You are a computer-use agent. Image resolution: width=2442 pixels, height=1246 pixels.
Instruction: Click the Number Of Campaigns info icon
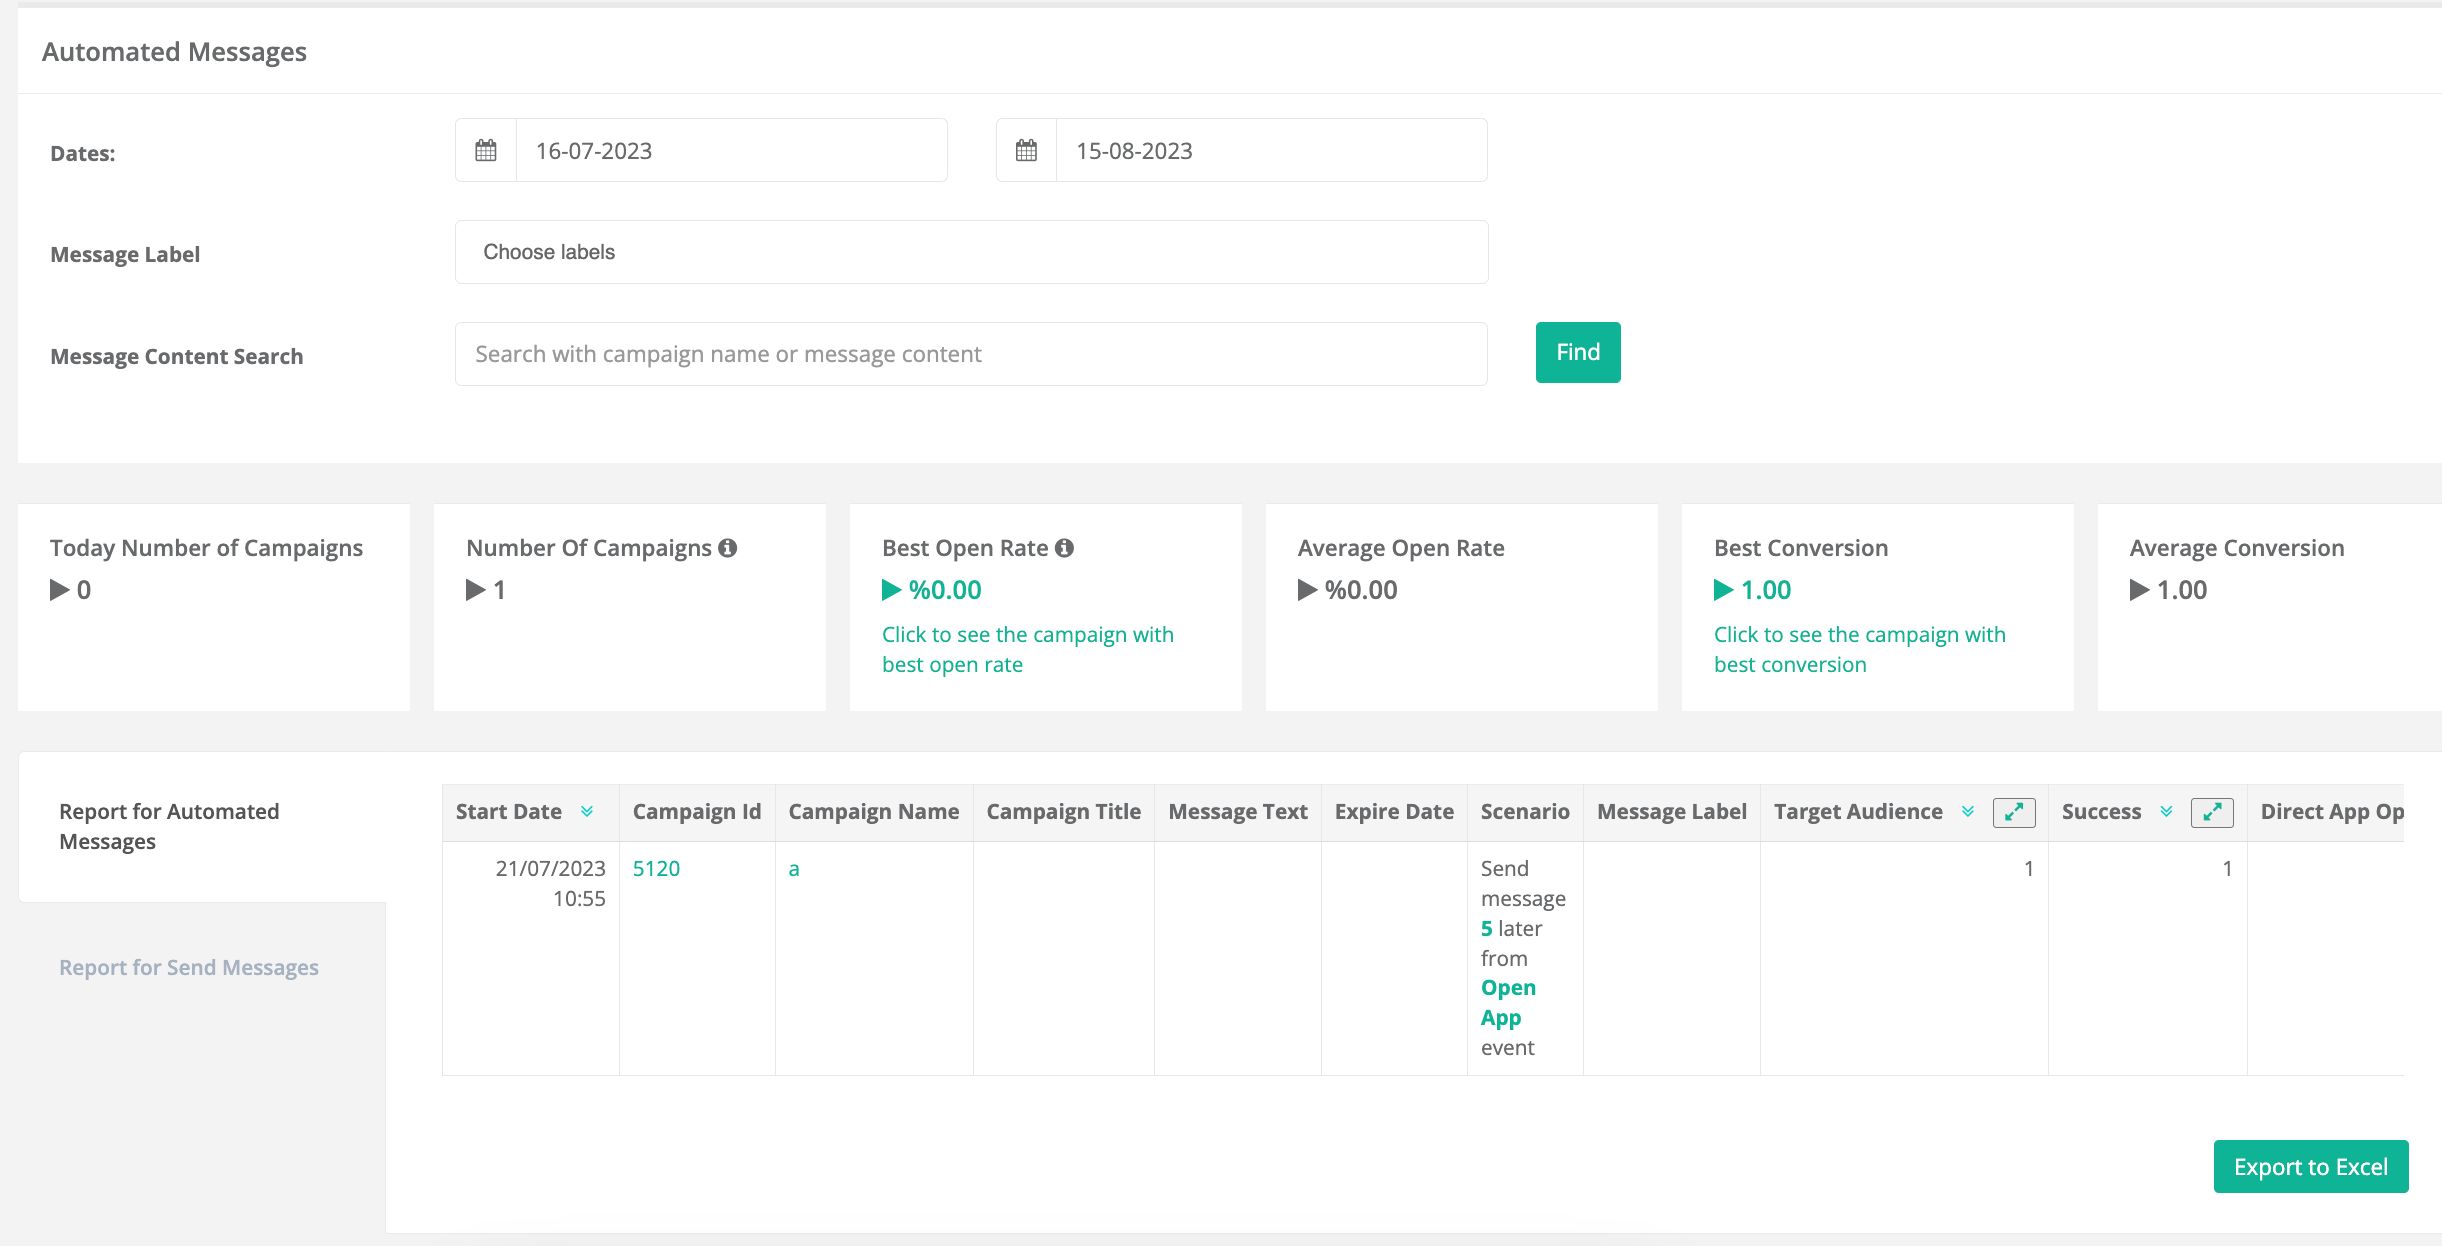728,548
